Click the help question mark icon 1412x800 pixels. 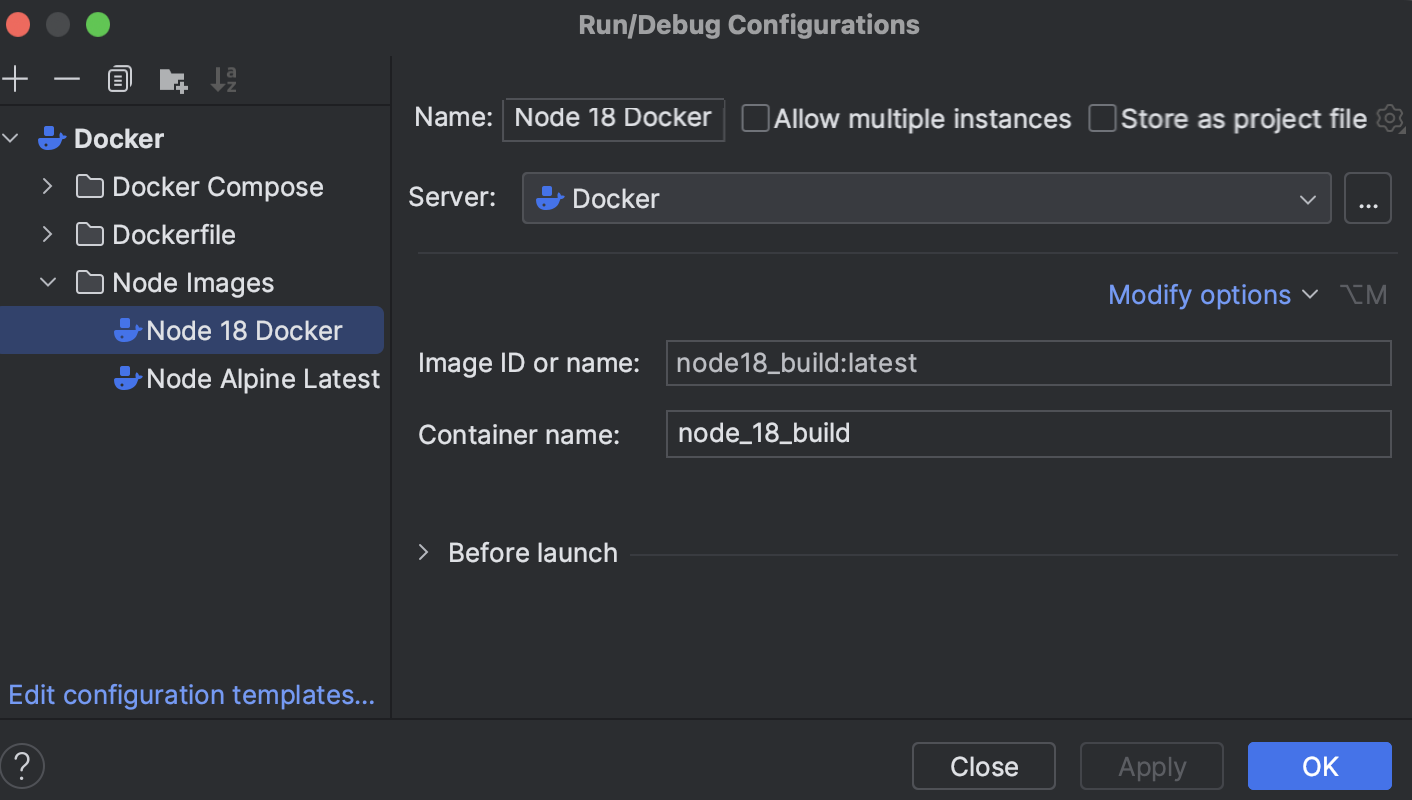point(22,767)
